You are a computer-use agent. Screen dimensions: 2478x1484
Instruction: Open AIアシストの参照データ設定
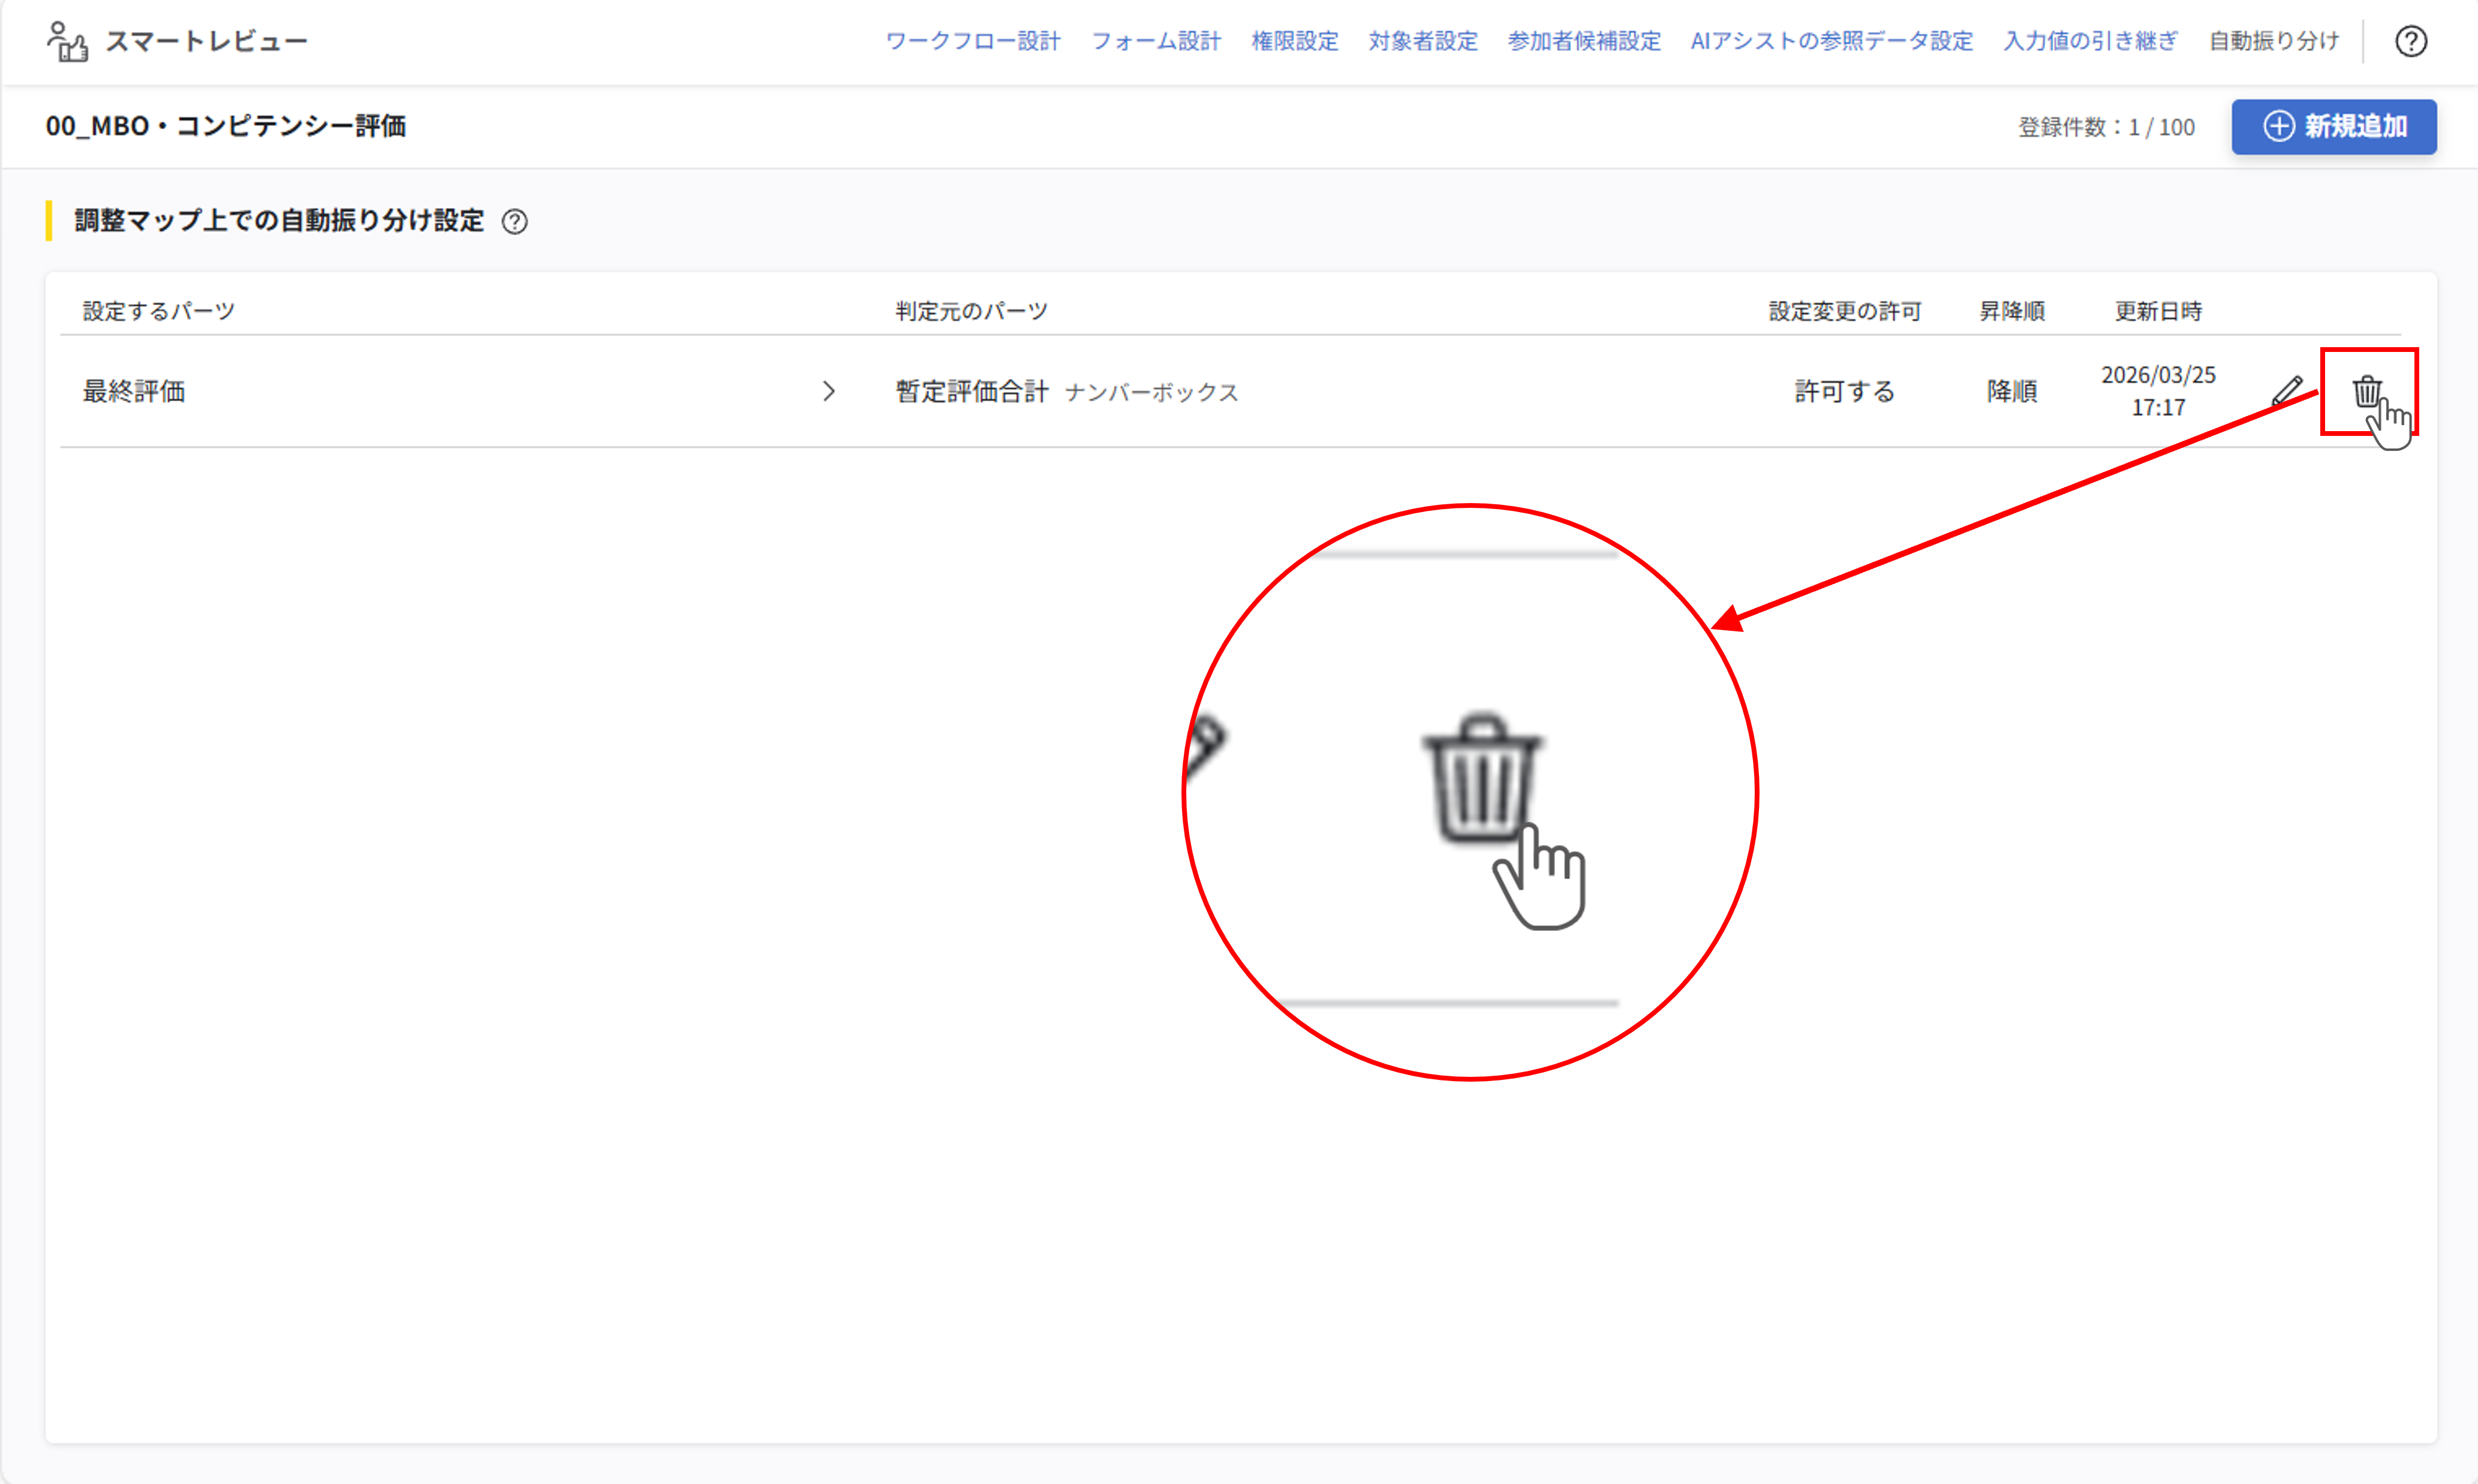pyautogui.click(x=1831, y=41)
